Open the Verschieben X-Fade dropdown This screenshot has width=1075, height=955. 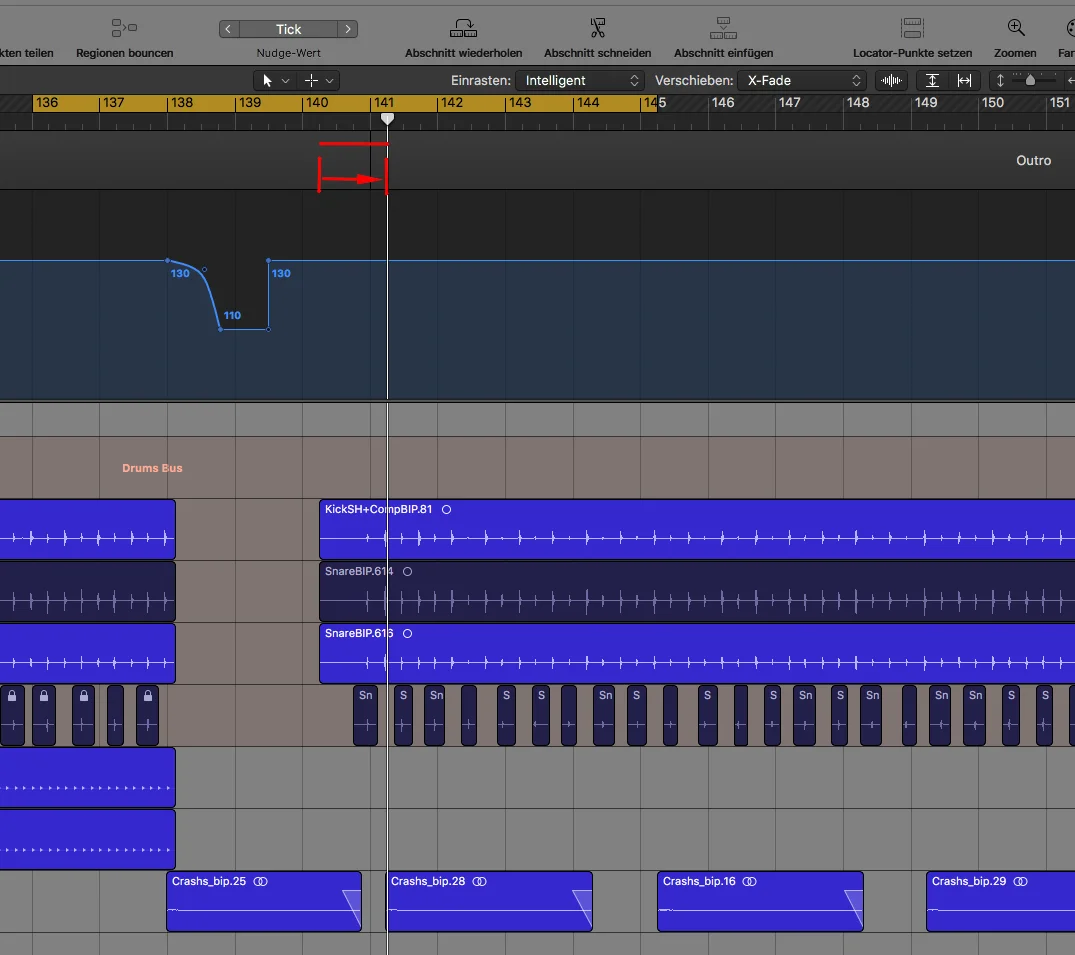coord(801,80)
